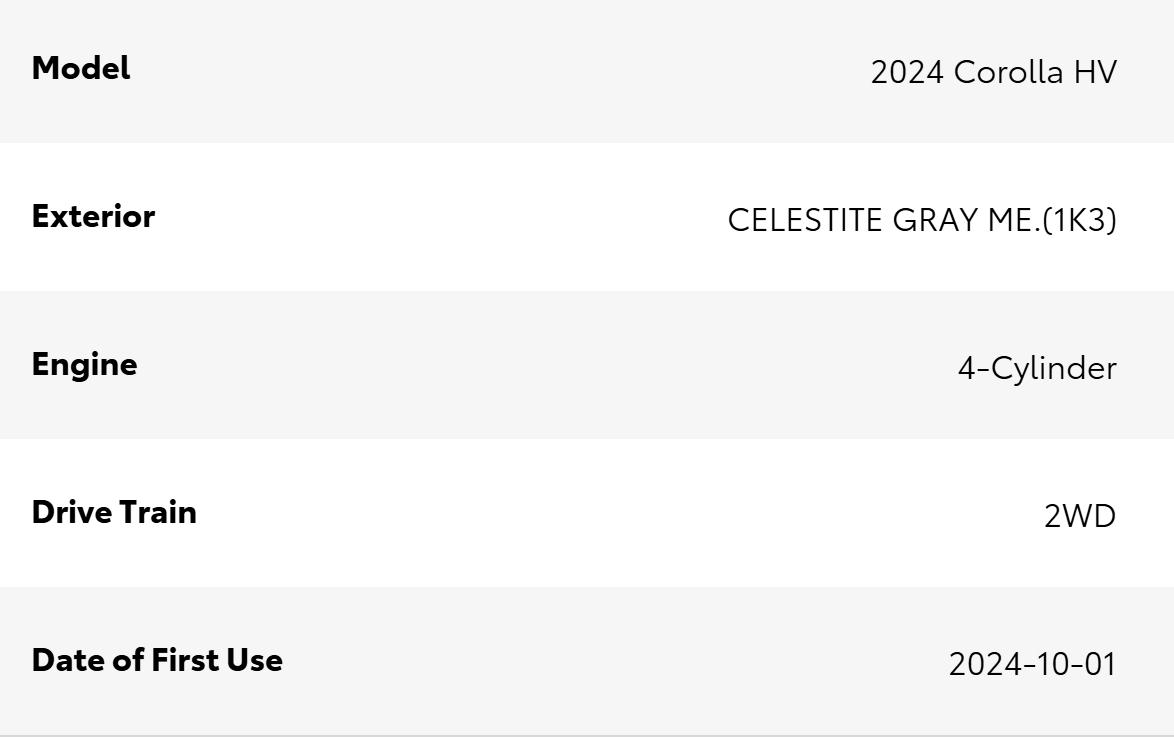Image resolution: width=1174 pixels, height=738 pixels.
Task: Click the word Corolla in model value
Action: (x=1009, y=72)
